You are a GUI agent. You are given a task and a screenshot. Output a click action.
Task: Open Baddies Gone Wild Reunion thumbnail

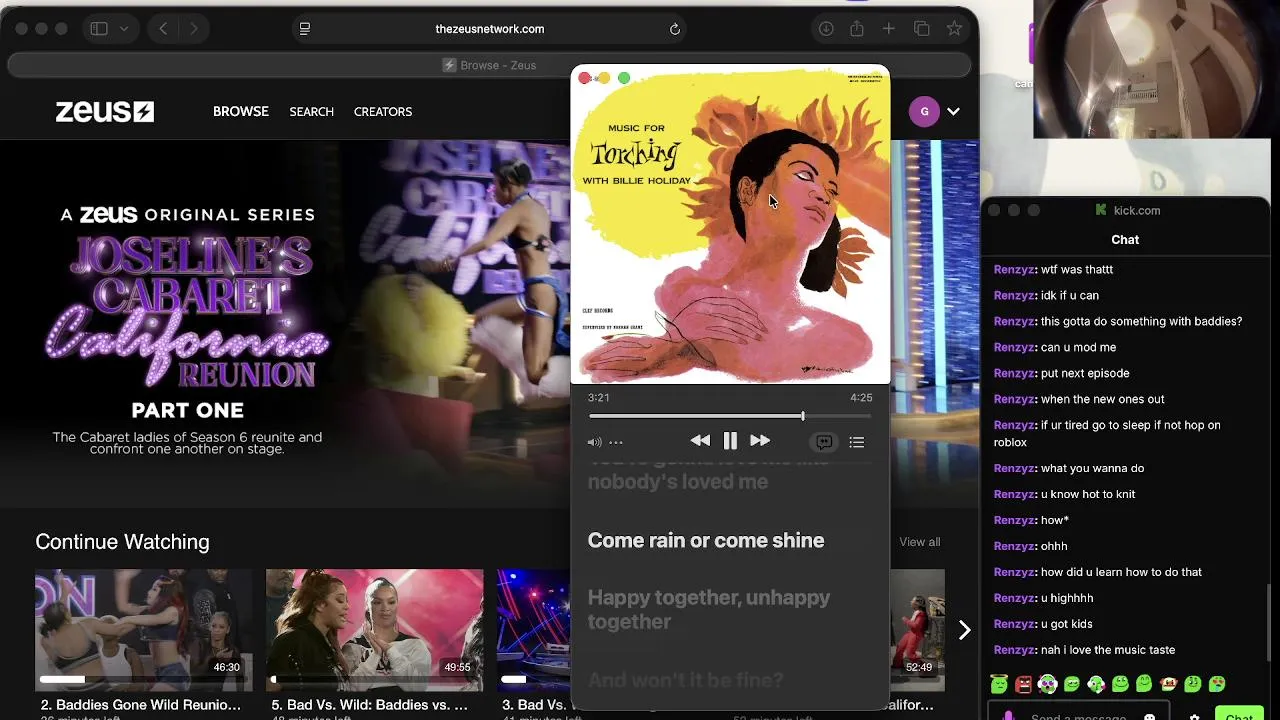(x=144, y=630)
